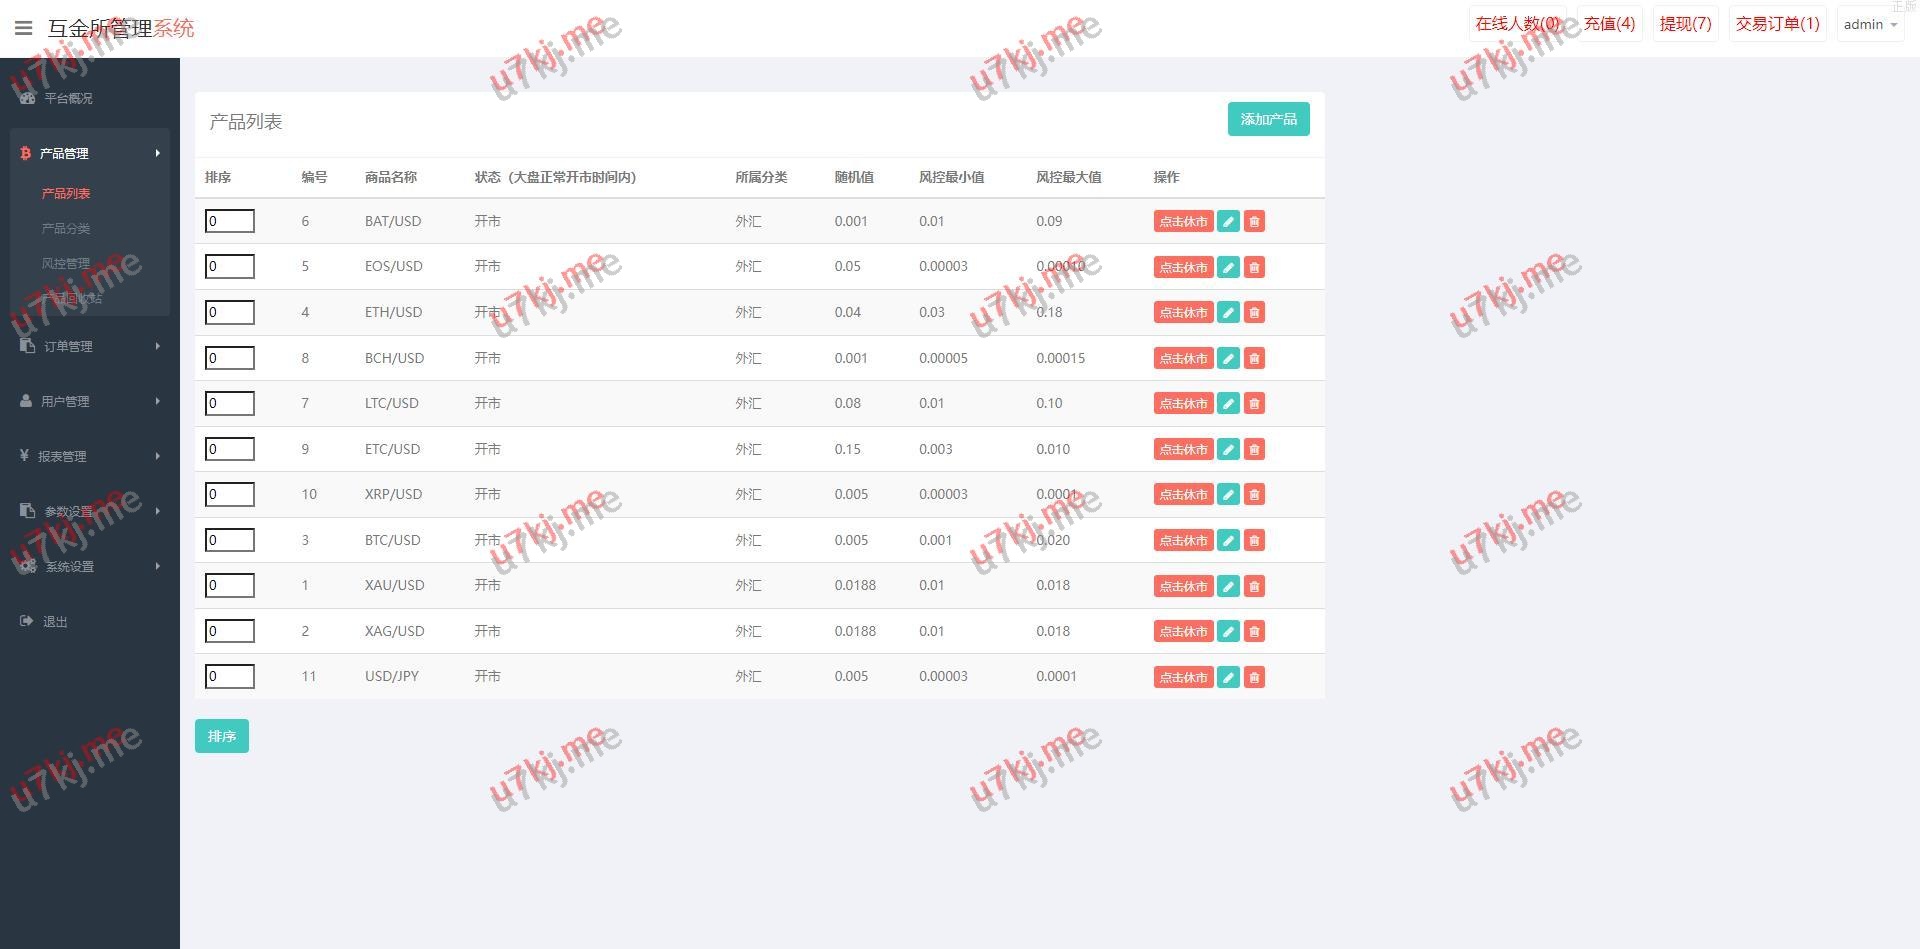Click edit pencil icon for BAT/USD row
Image resolution: width=1920 pixels, height=949 pixels.
(x=1228, y=221)
